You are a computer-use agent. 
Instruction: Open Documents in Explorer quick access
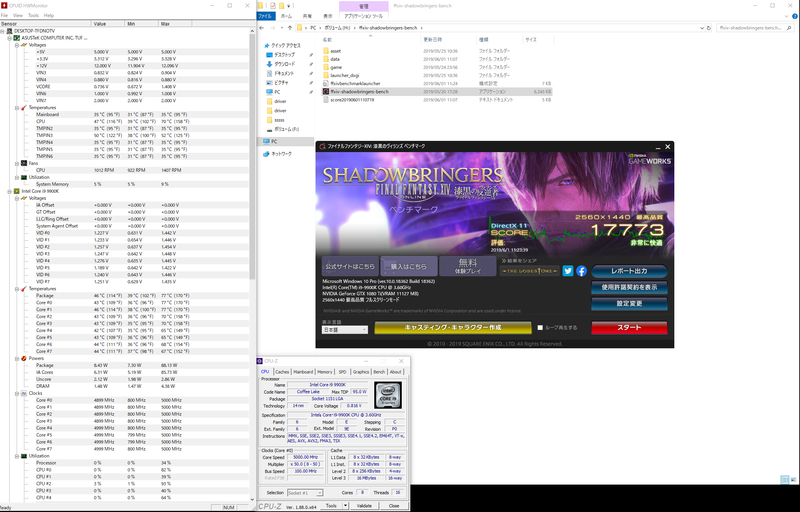point(285,73)
